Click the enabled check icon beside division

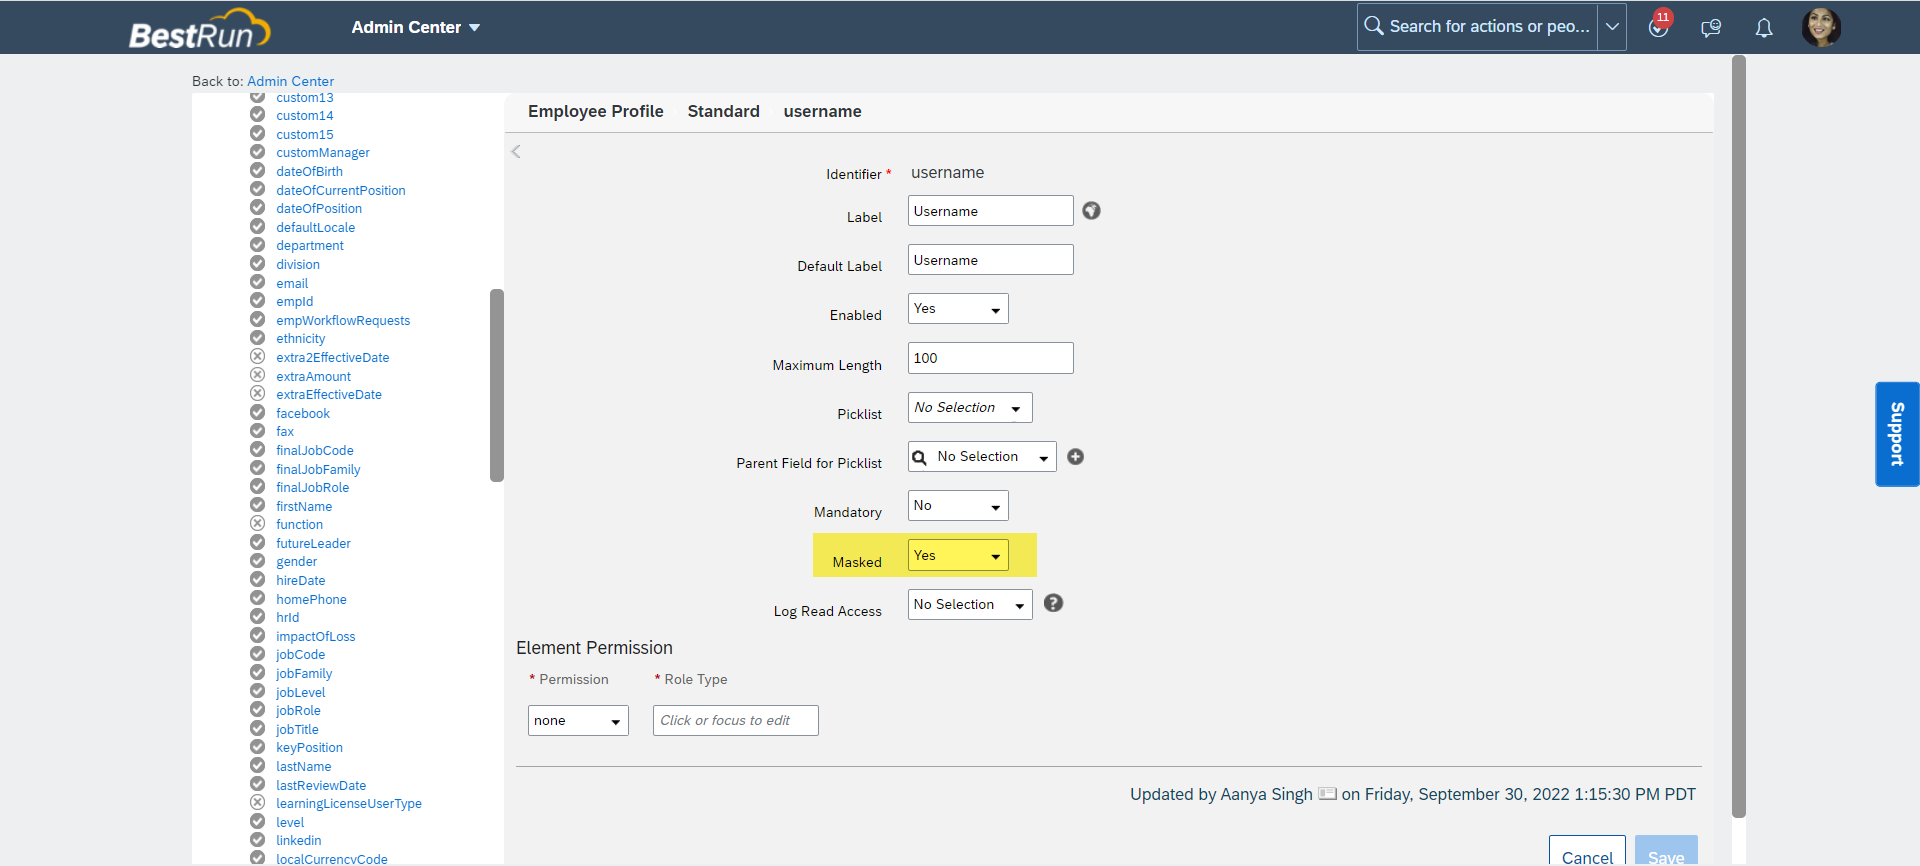click(x=257, y=264)
